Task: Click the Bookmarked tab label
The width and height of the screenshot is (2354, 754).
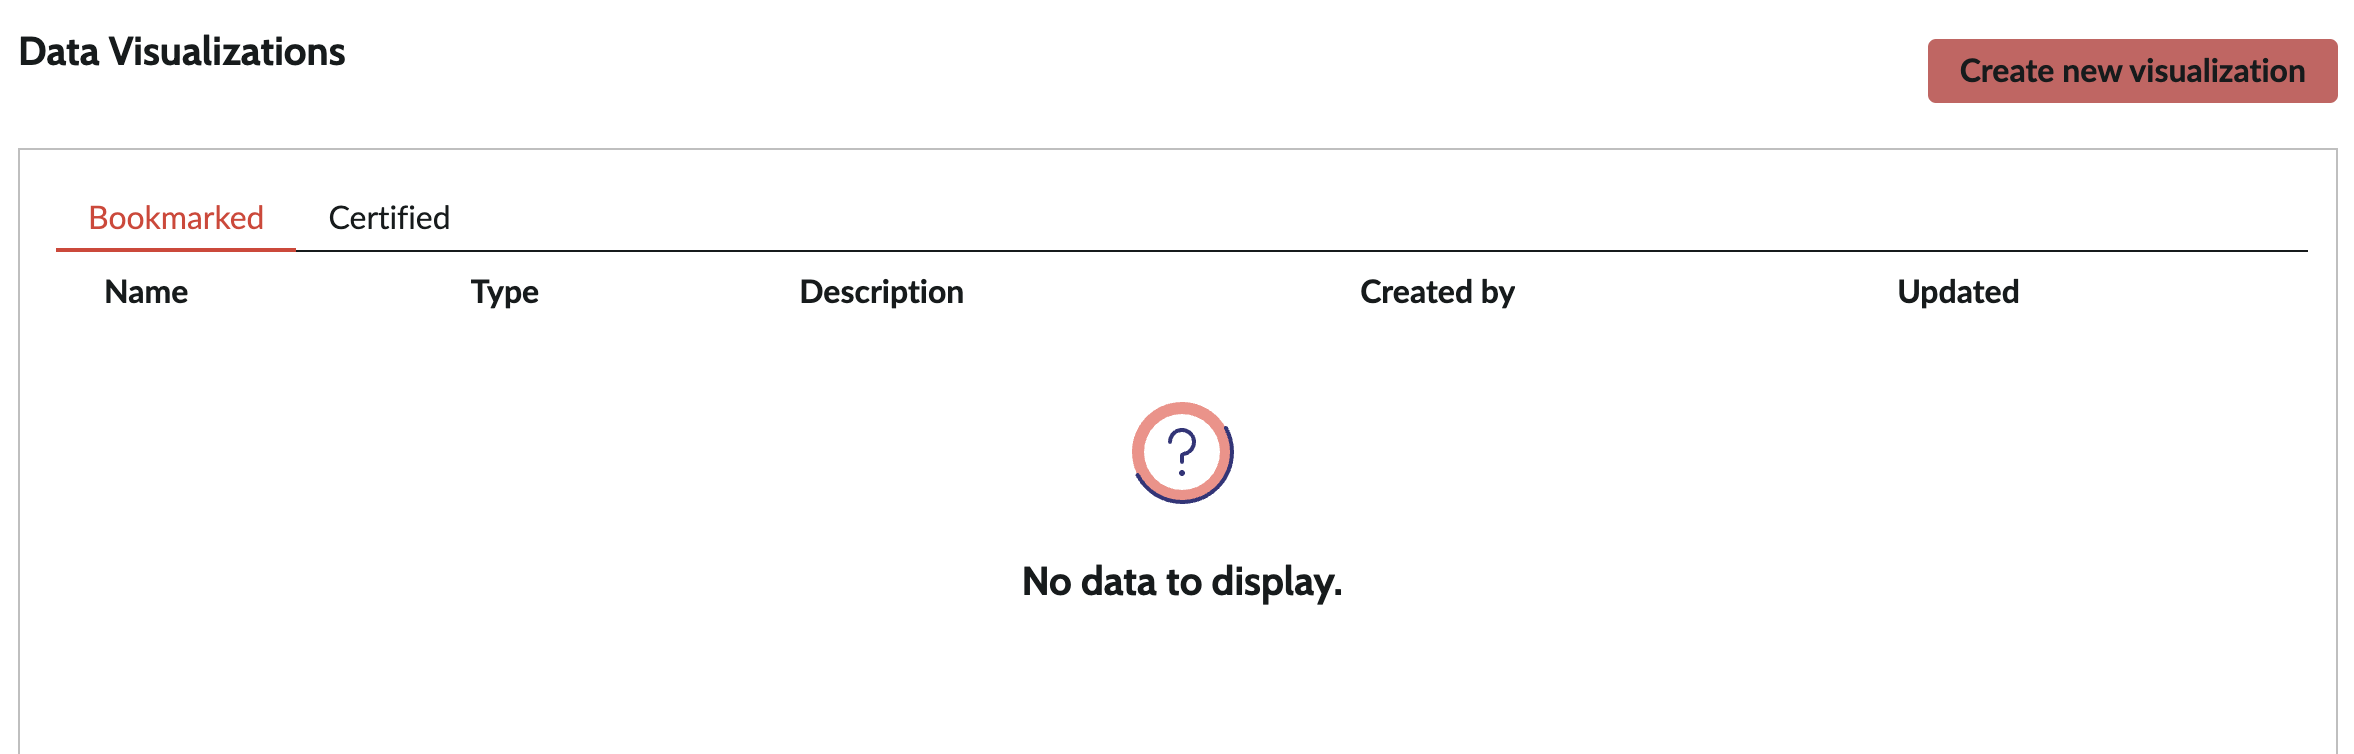Action: 176,217
